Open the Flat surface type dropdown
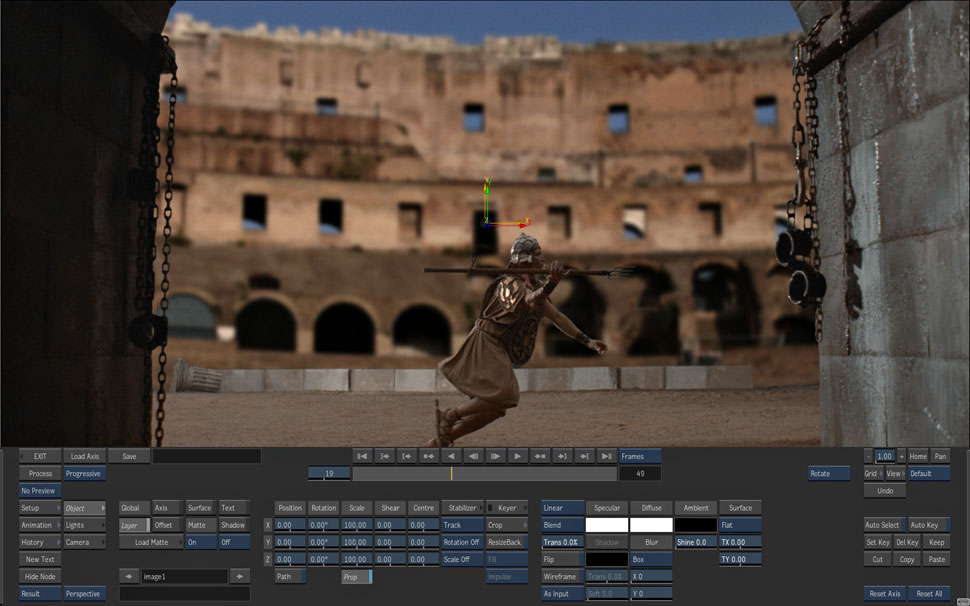The width and height of the screenshot is (970, 606). tap(739, 525)
